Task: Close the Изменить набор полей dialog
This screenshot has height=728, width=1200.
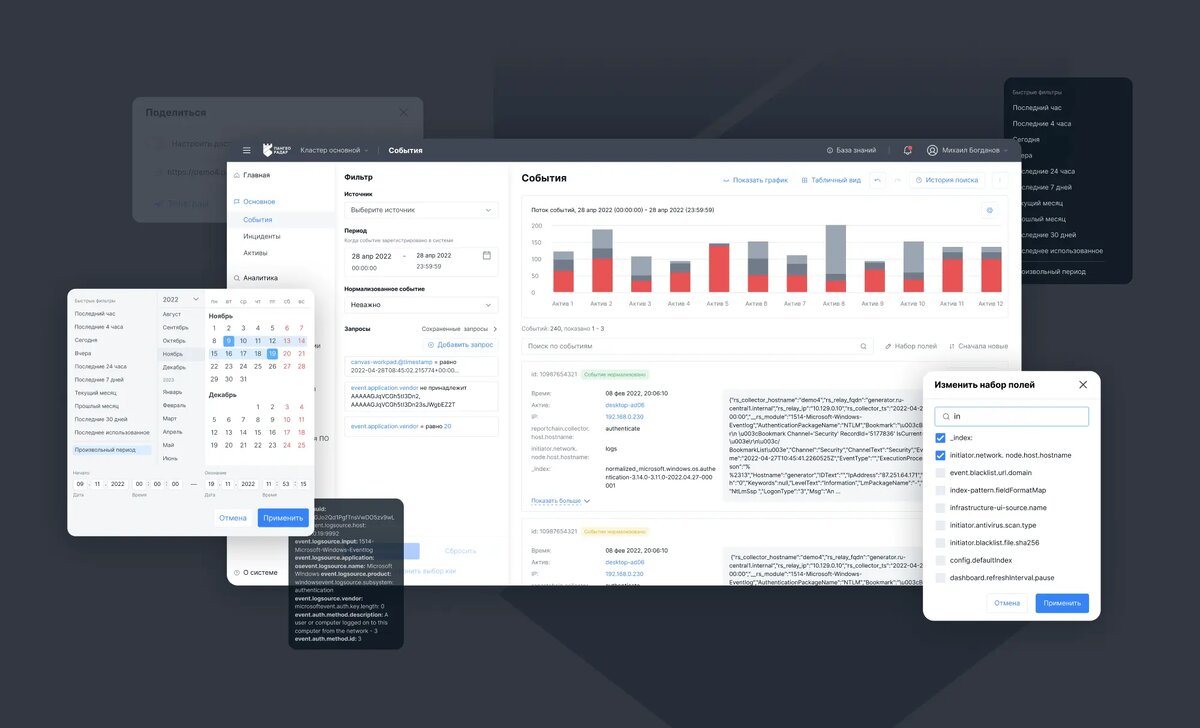Action: coord(1083,384)
